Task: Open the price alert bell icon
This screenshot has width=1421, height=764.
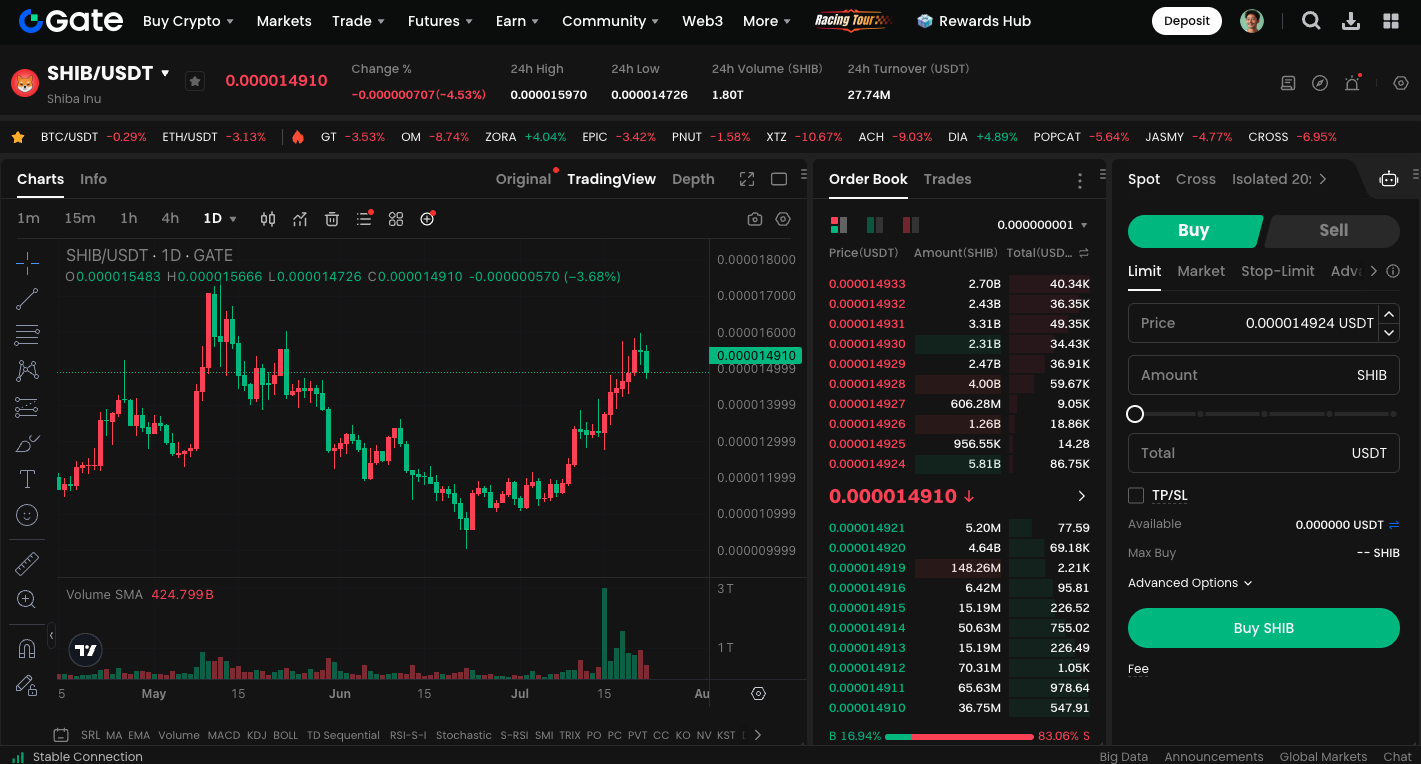Action: coord(1352,83)
